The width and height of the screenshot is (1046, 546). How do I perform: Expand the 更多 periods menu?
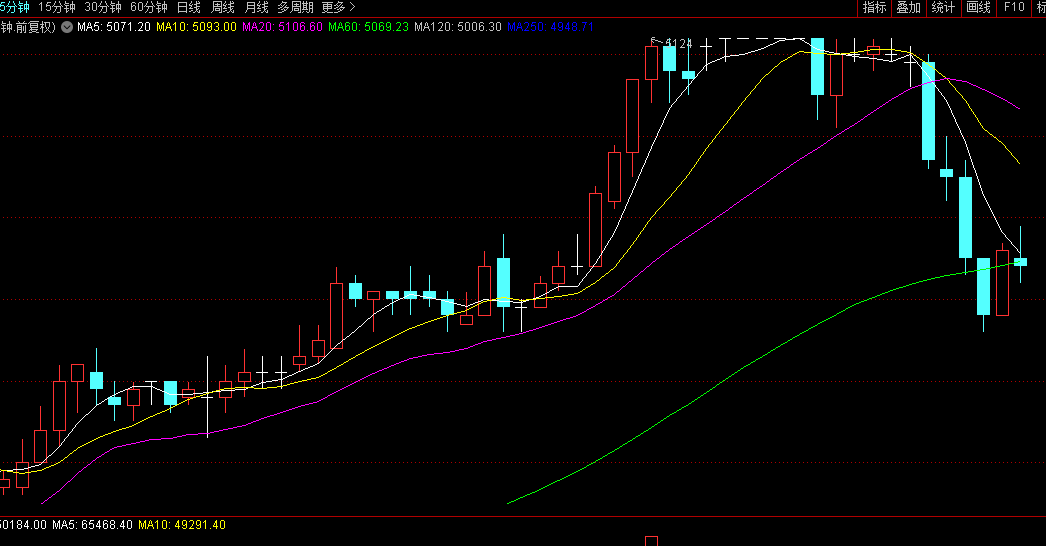pyautogui.click(x=338, y=7)
